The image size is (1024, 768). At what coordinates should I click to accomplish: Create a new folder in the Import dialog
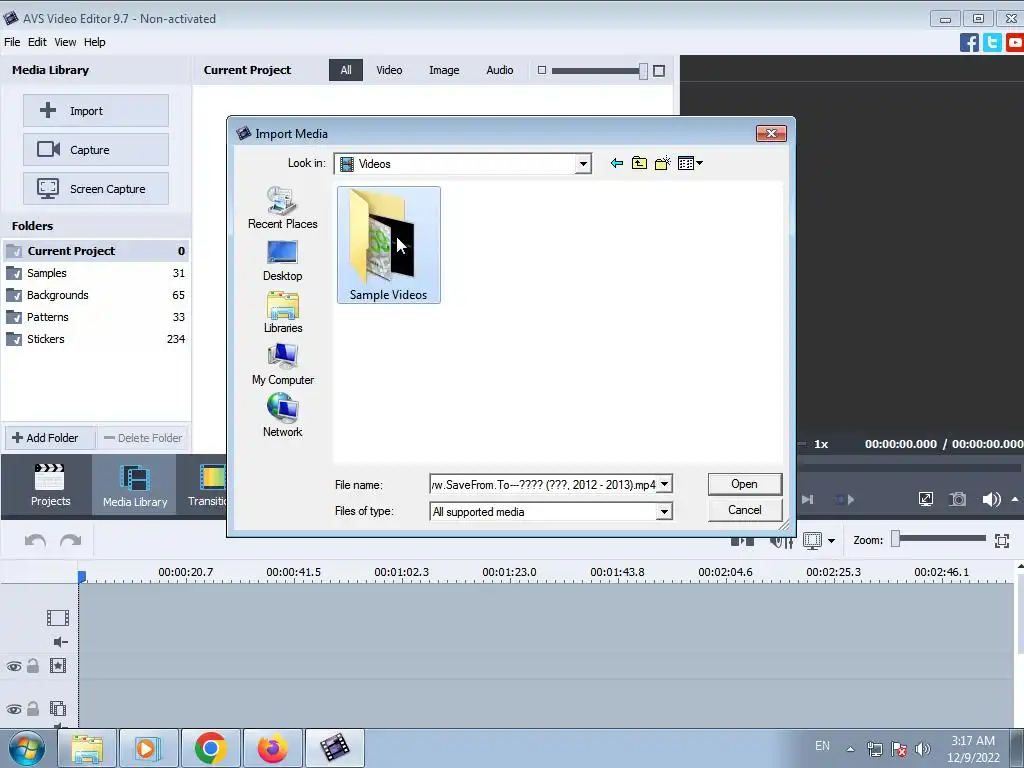tap(663, 163)
